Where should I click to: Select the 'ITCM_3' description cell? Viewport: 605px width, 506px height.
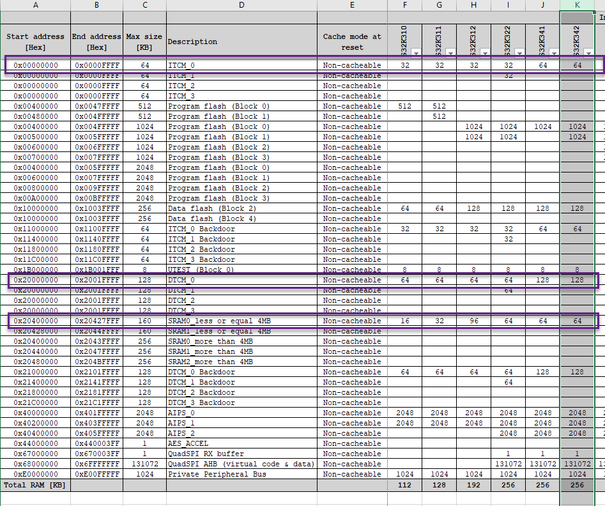point(242,96)
